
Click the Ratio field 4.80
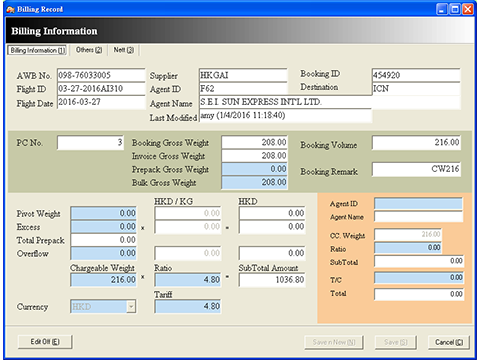coord(188,280)
